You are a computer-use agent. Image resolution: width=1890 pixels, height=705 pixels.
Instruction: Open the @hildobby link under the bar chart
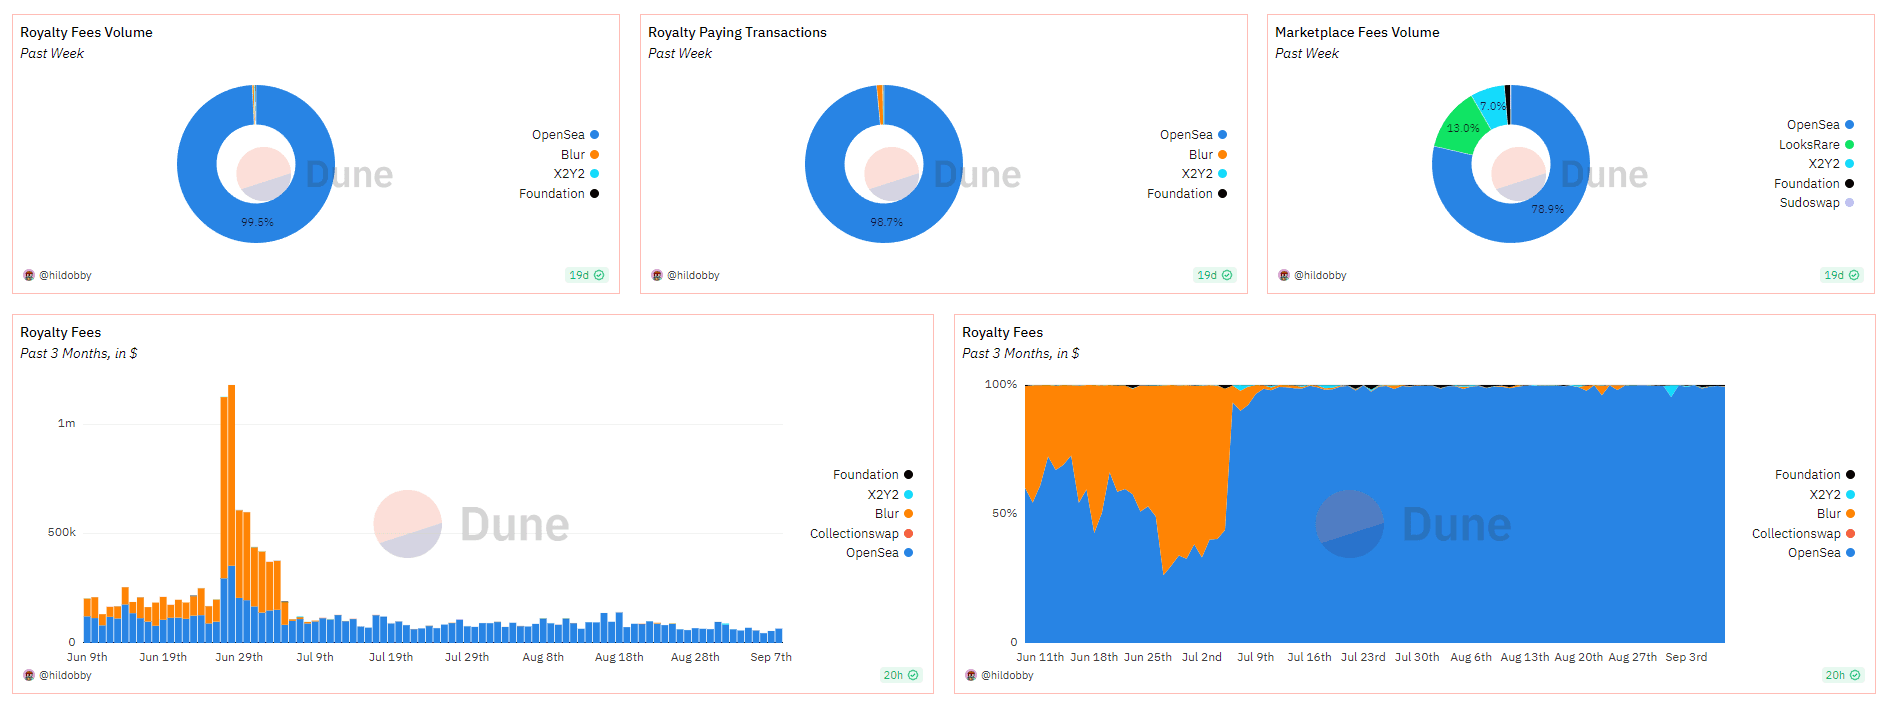[x=65, y=675]
